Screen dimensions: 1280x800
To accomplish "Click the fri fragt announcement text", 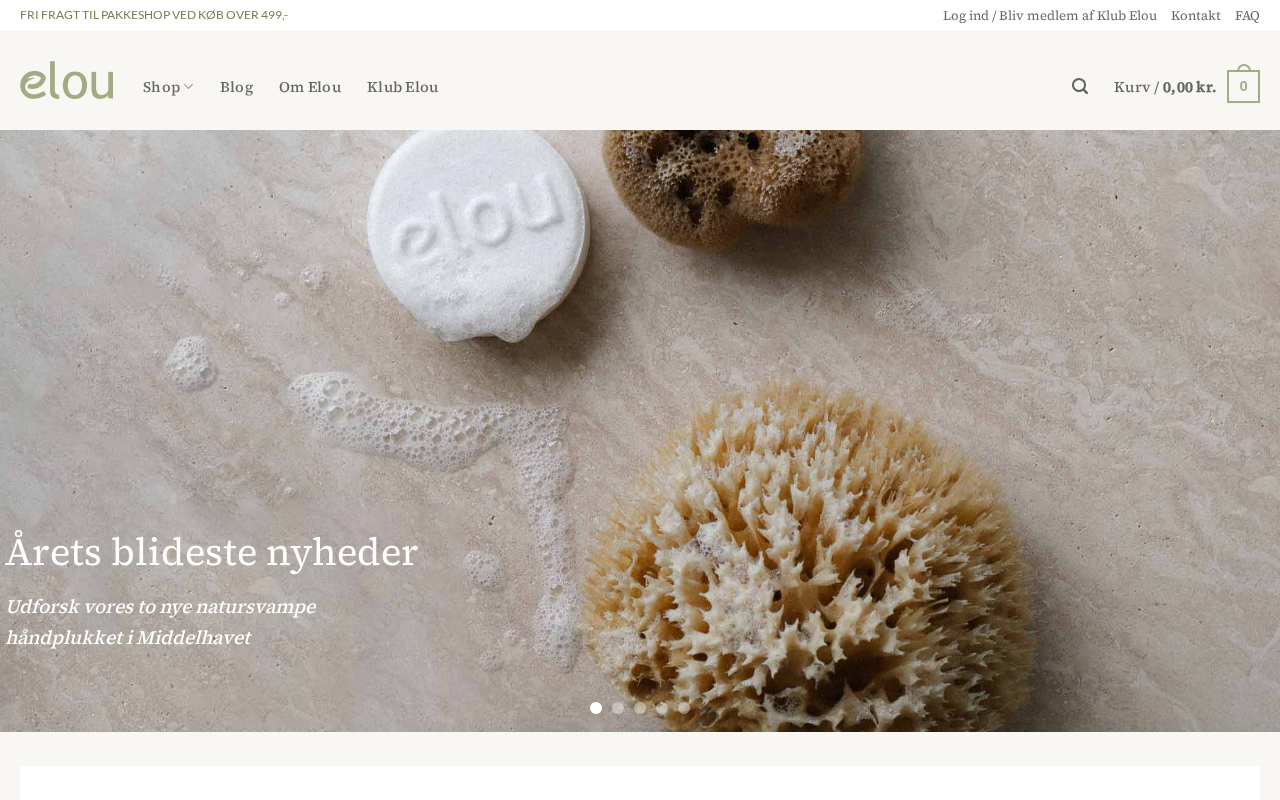I will (154, 15).
